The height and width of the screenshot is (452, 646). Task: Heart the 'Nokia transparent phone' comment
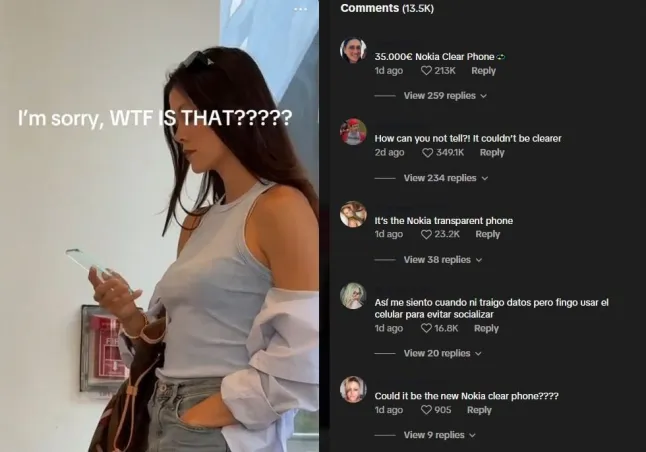pos(426,234)
